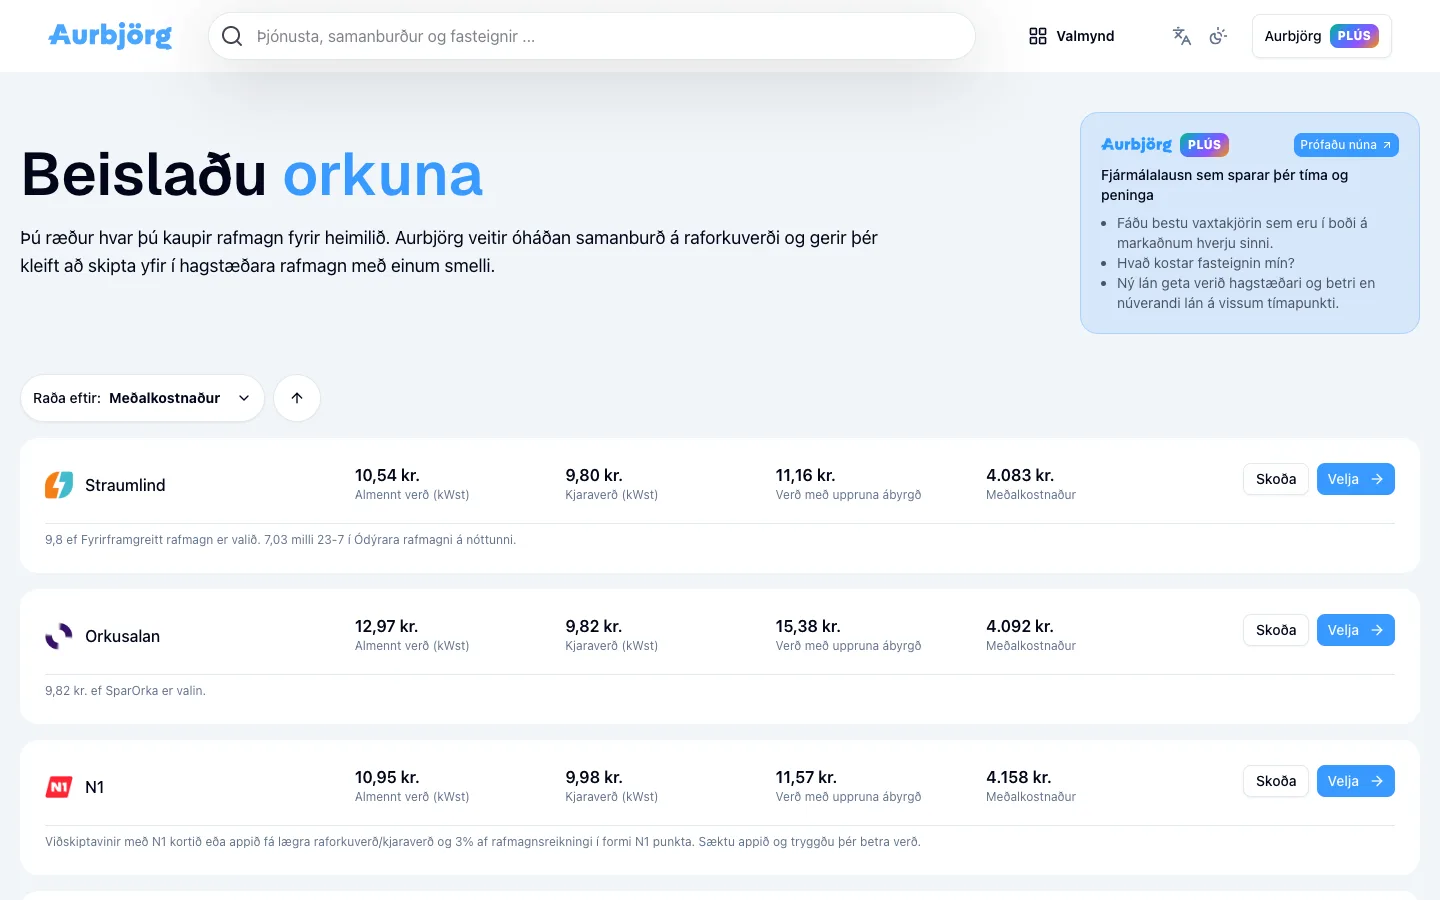This screenshot has height=900, width=1440.
Task: Click the Hvað kostar fasteignin mín? bullet
Action: [1206, 263]
